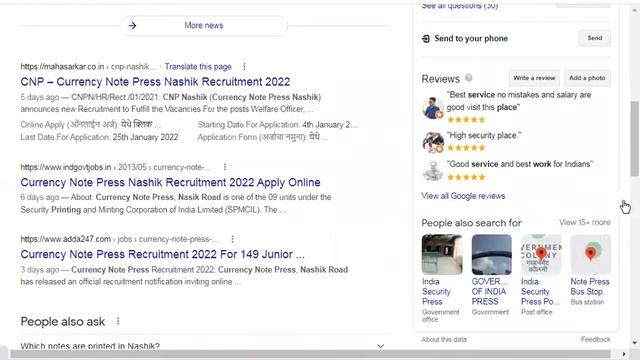The image size is (640, 360).
Task: Click "Good service and best work" review text
Action: coord(520,164)
